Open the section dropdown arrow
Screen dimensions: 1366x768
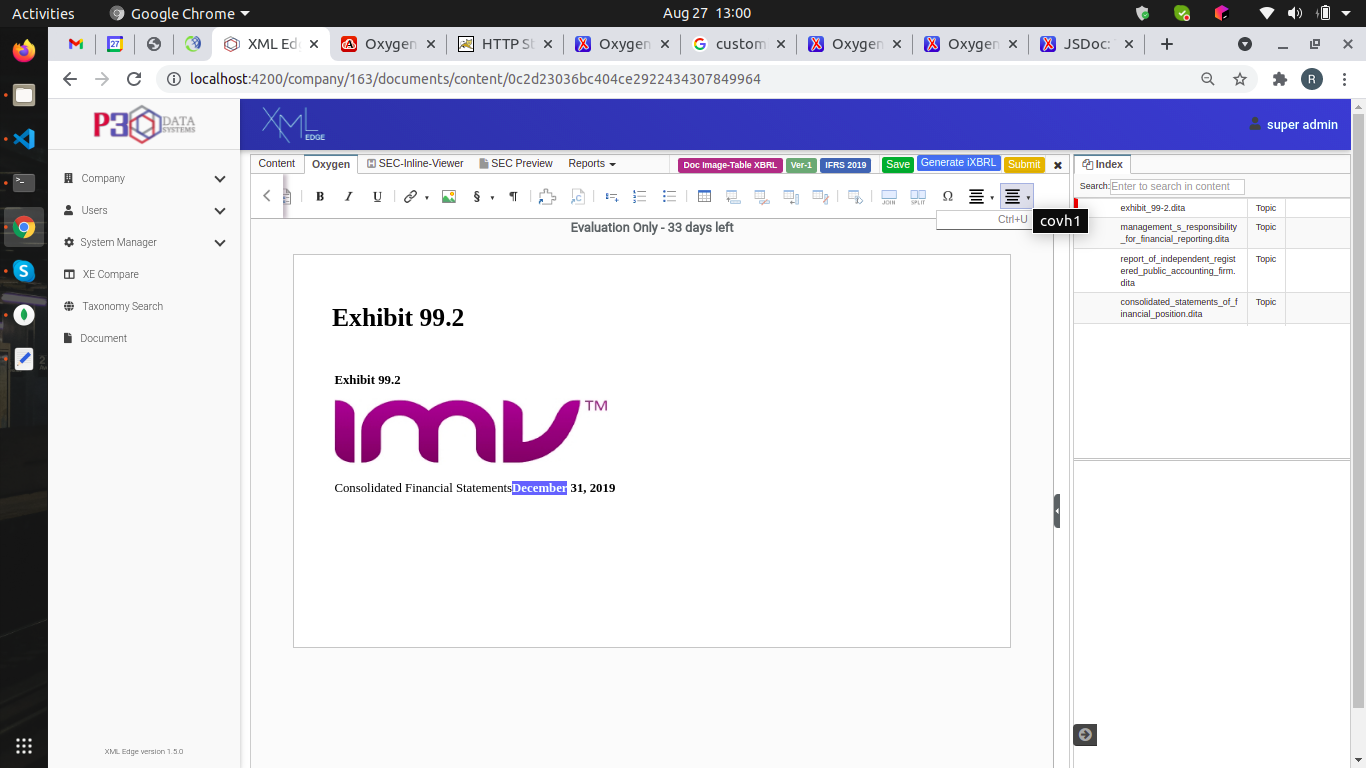coord(492,198)
